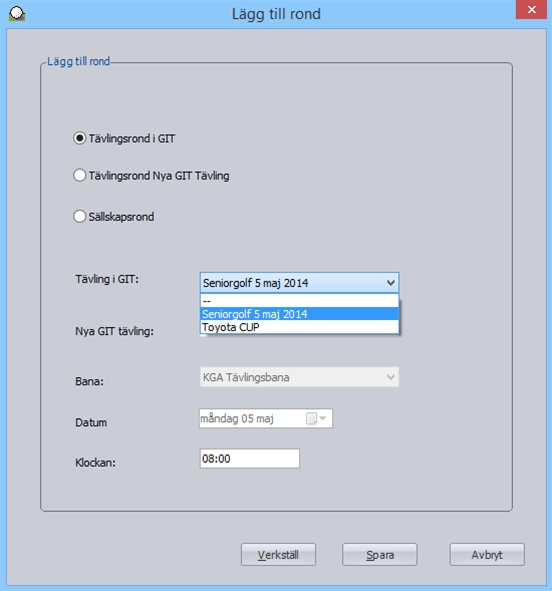
Task: Cancel with the Avbryt button
Action: [487, 554]
